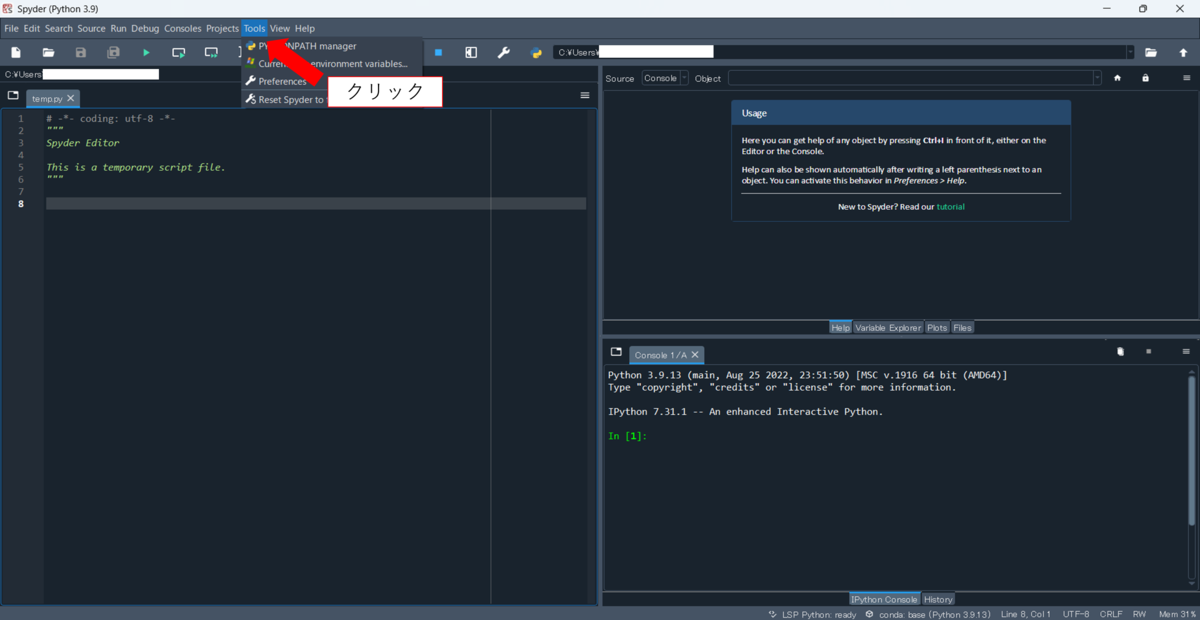Go to Help pane home page
This screenshot has width=1200, height=620.
pyautogui.click(x=1117, y=78)
